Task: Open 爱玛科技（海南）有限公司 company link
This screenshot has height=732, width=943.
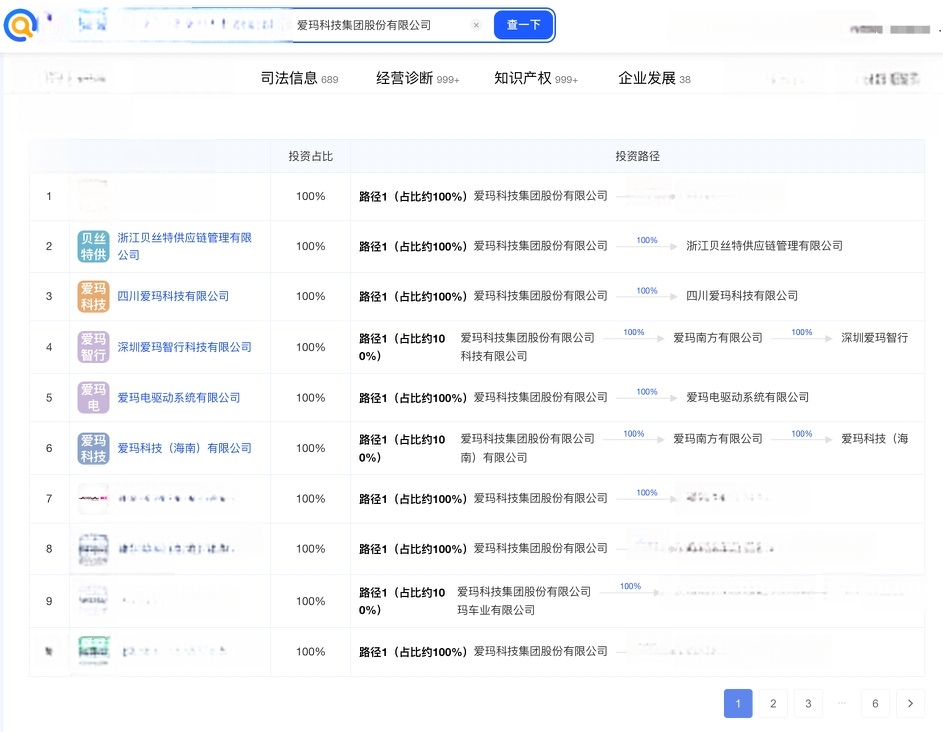Action: 184,448
